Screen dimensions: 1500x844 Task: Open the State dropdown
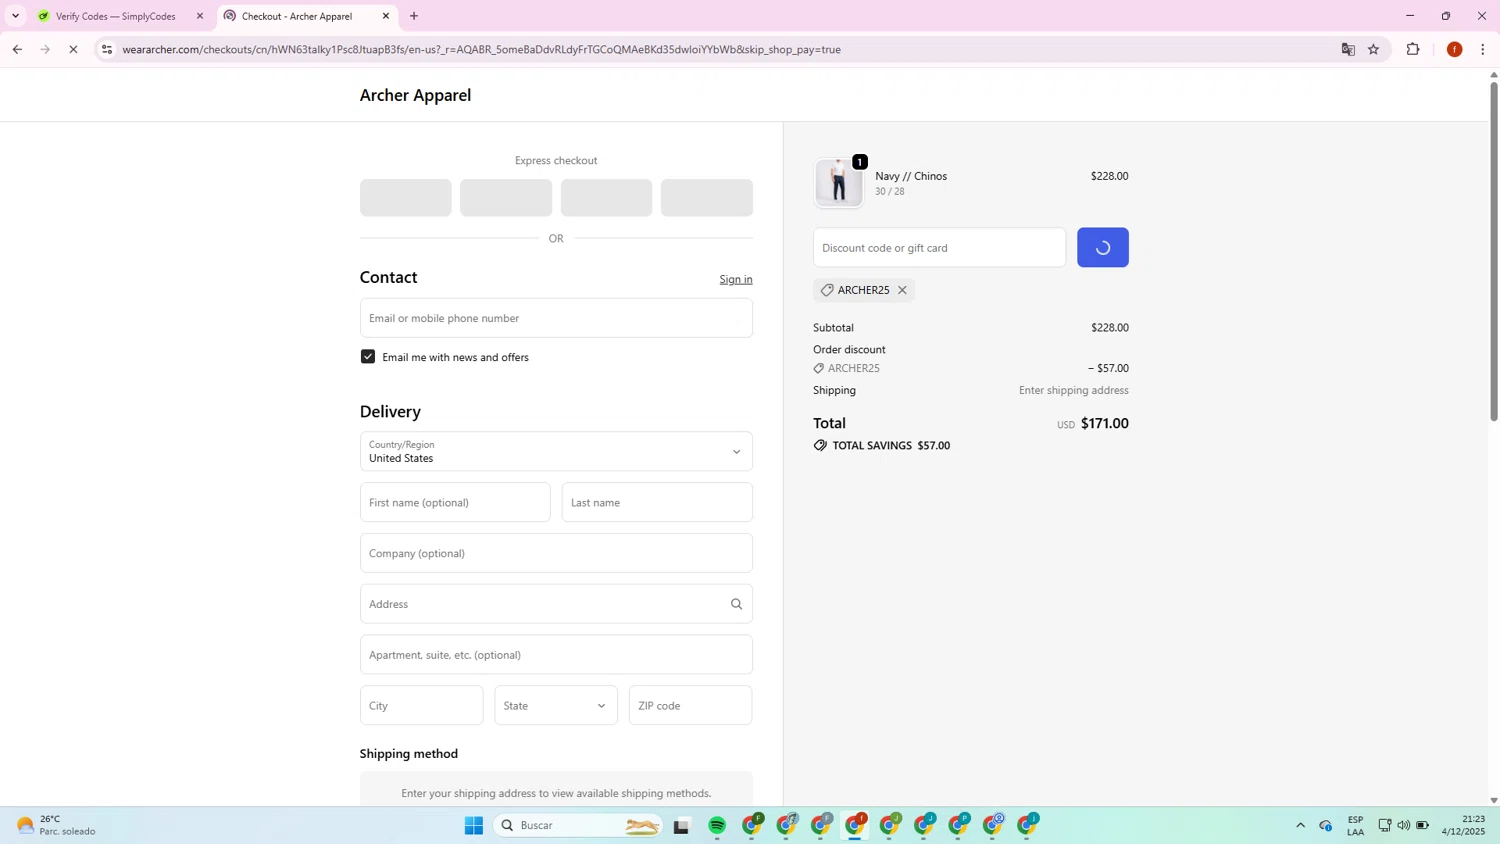pyautogui.click(x=556, y=706)
